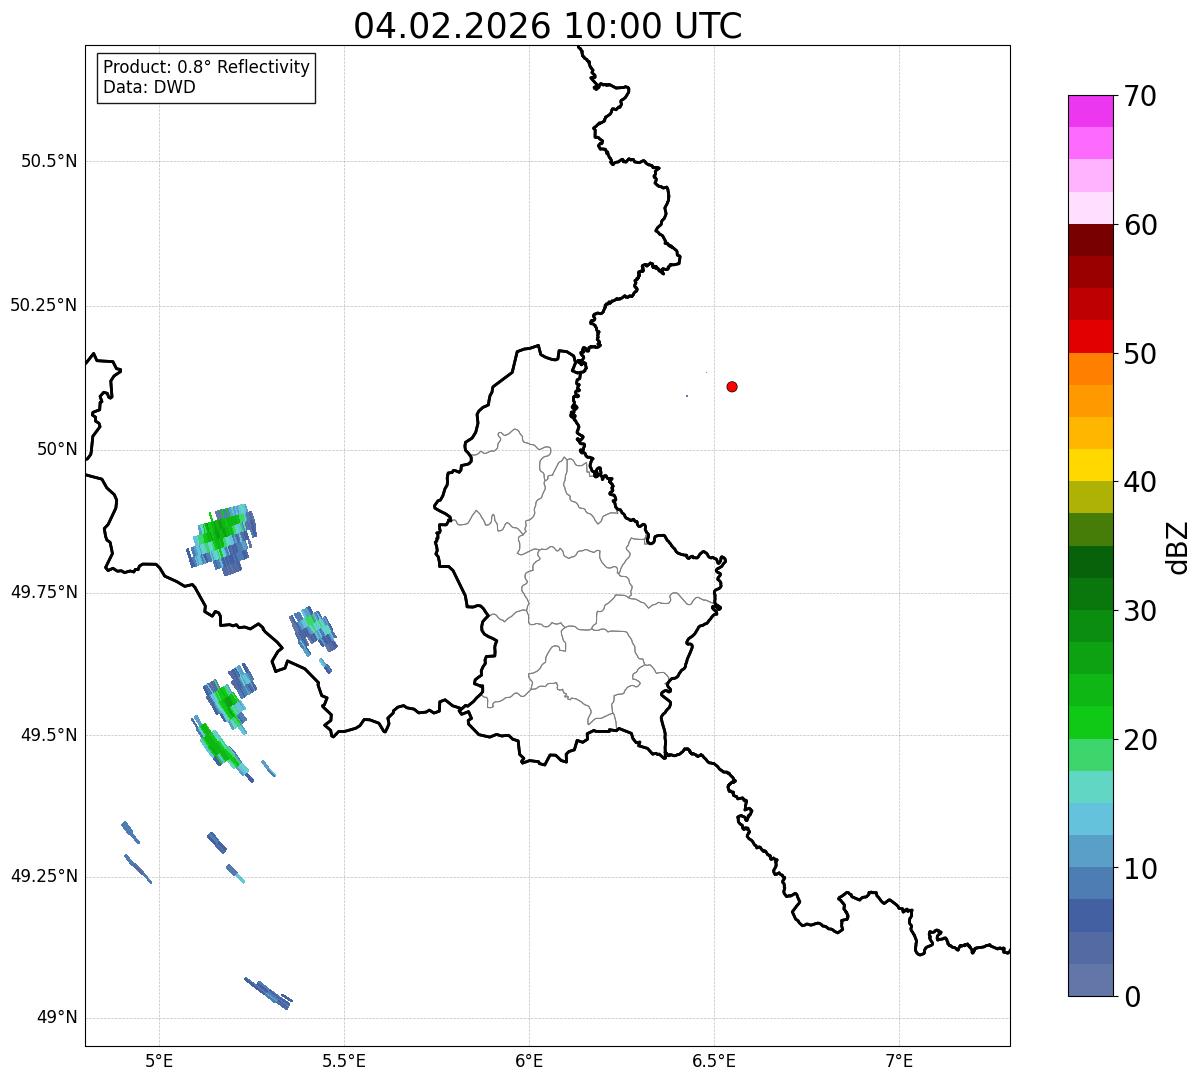Click the 50°N latitude label
1202x1081 pixels.
[57, 449]
